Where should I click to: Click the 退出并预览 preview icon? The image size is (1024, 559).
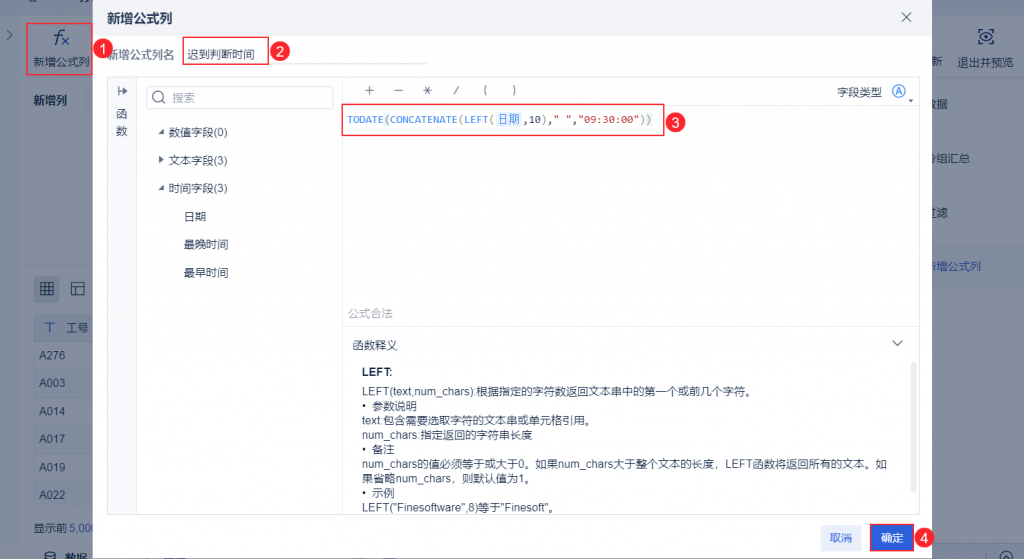point(985,37)
